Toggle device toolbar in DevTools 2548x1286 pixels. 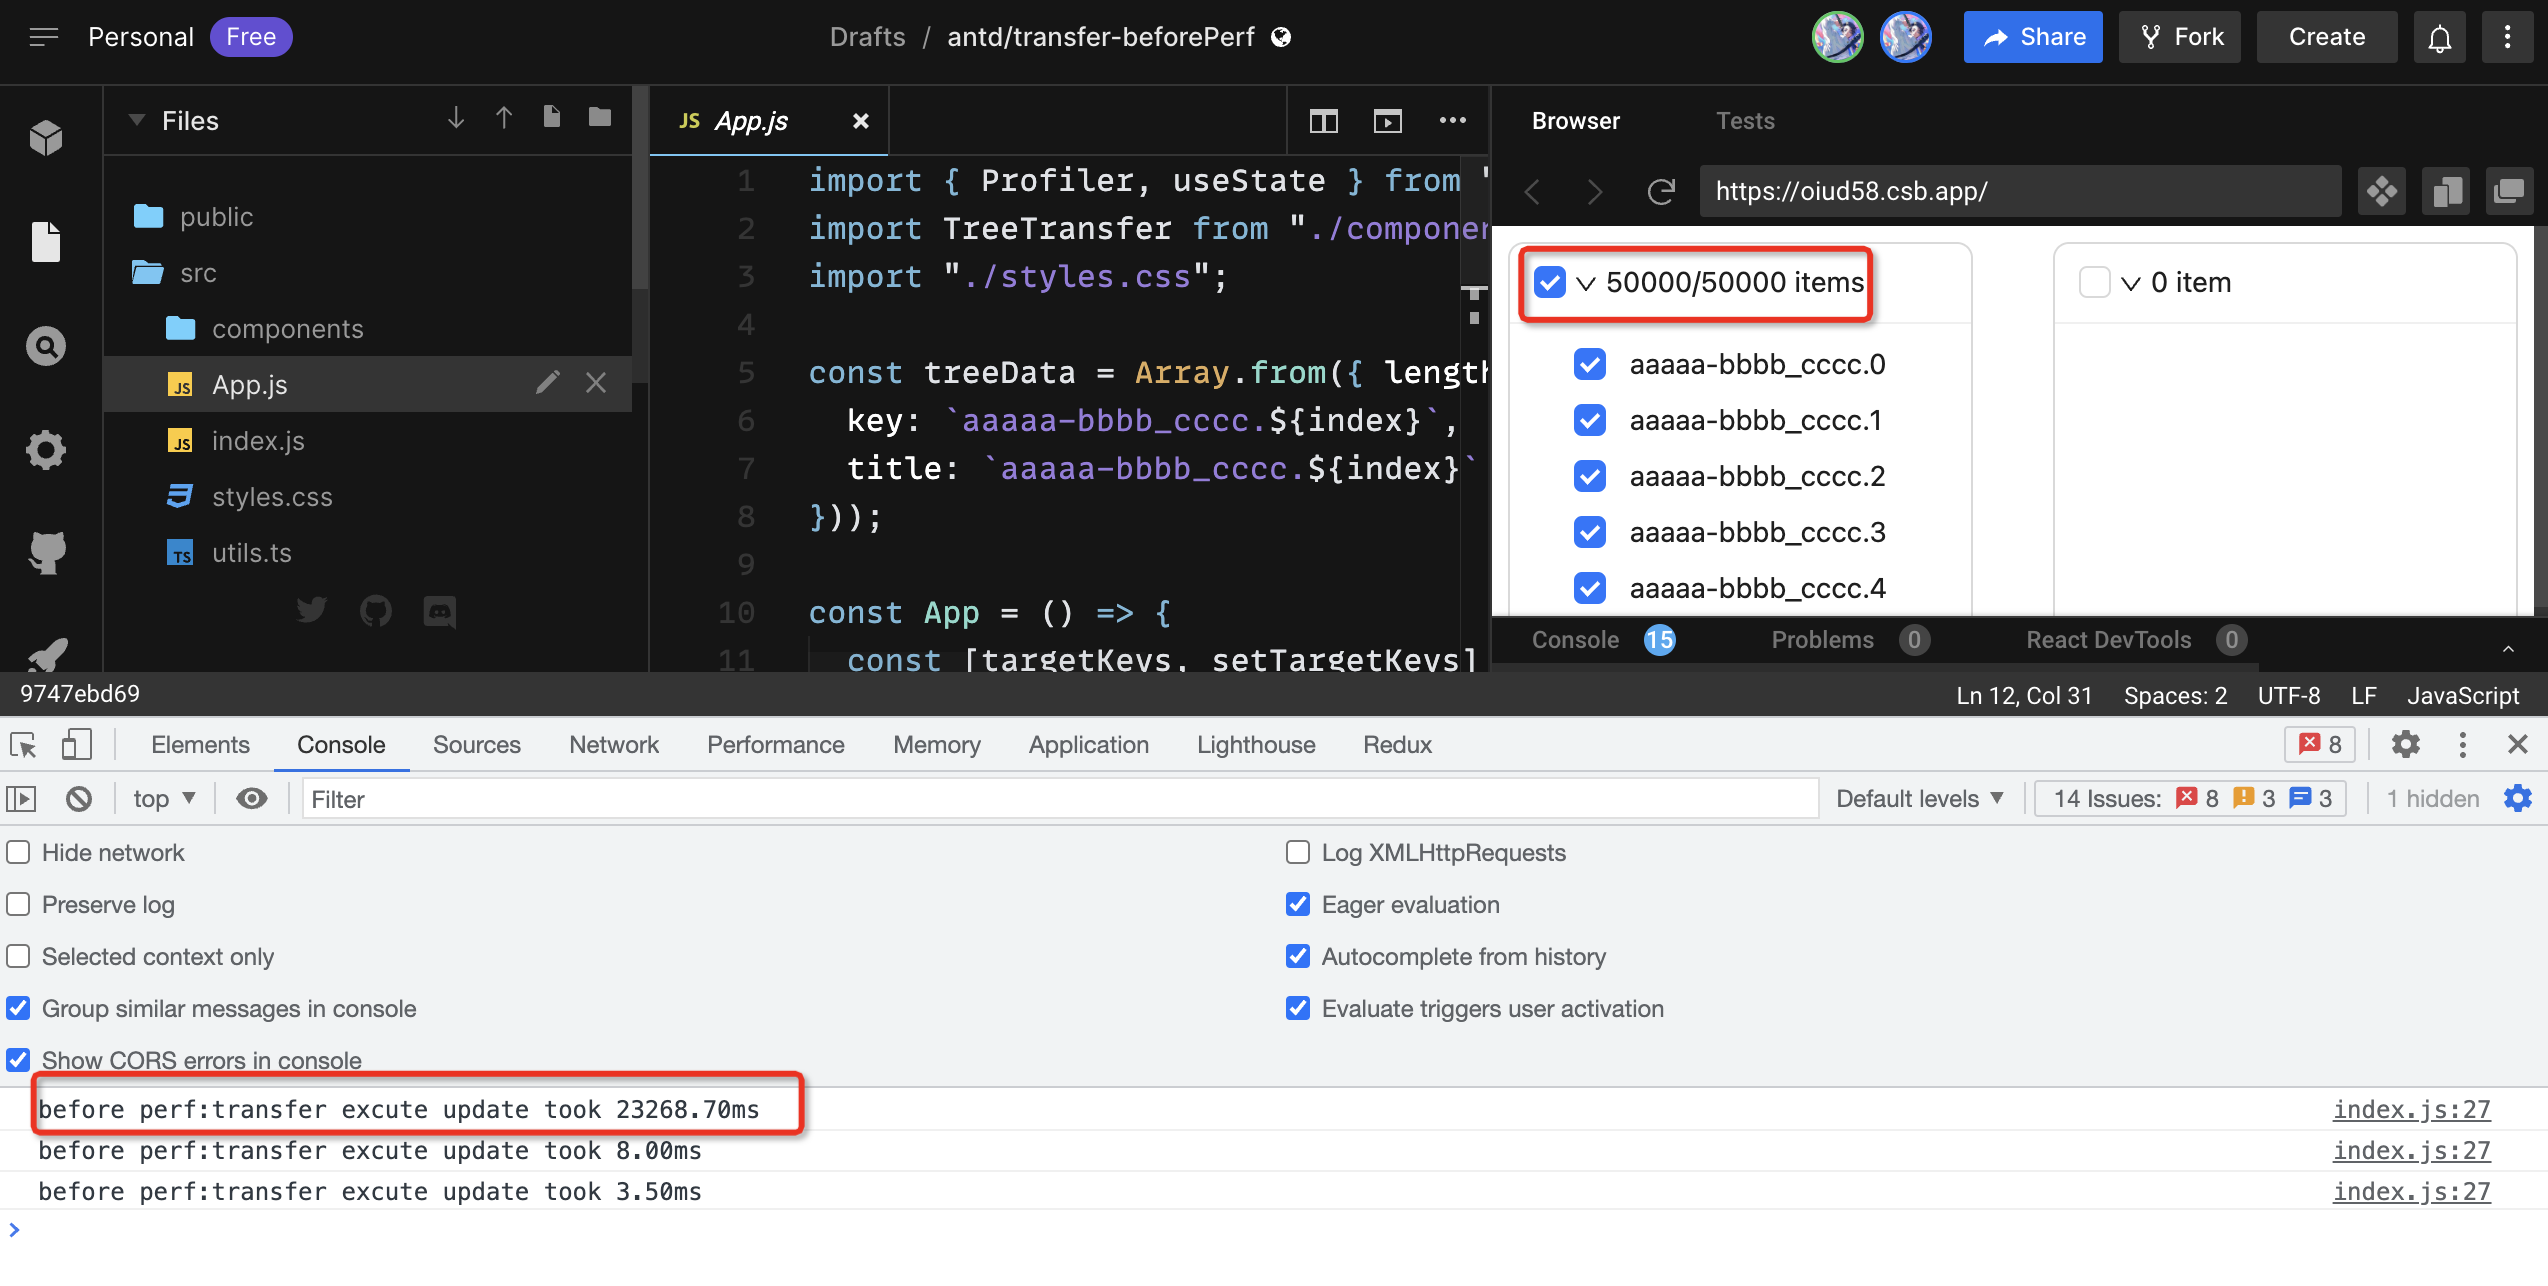77,745
